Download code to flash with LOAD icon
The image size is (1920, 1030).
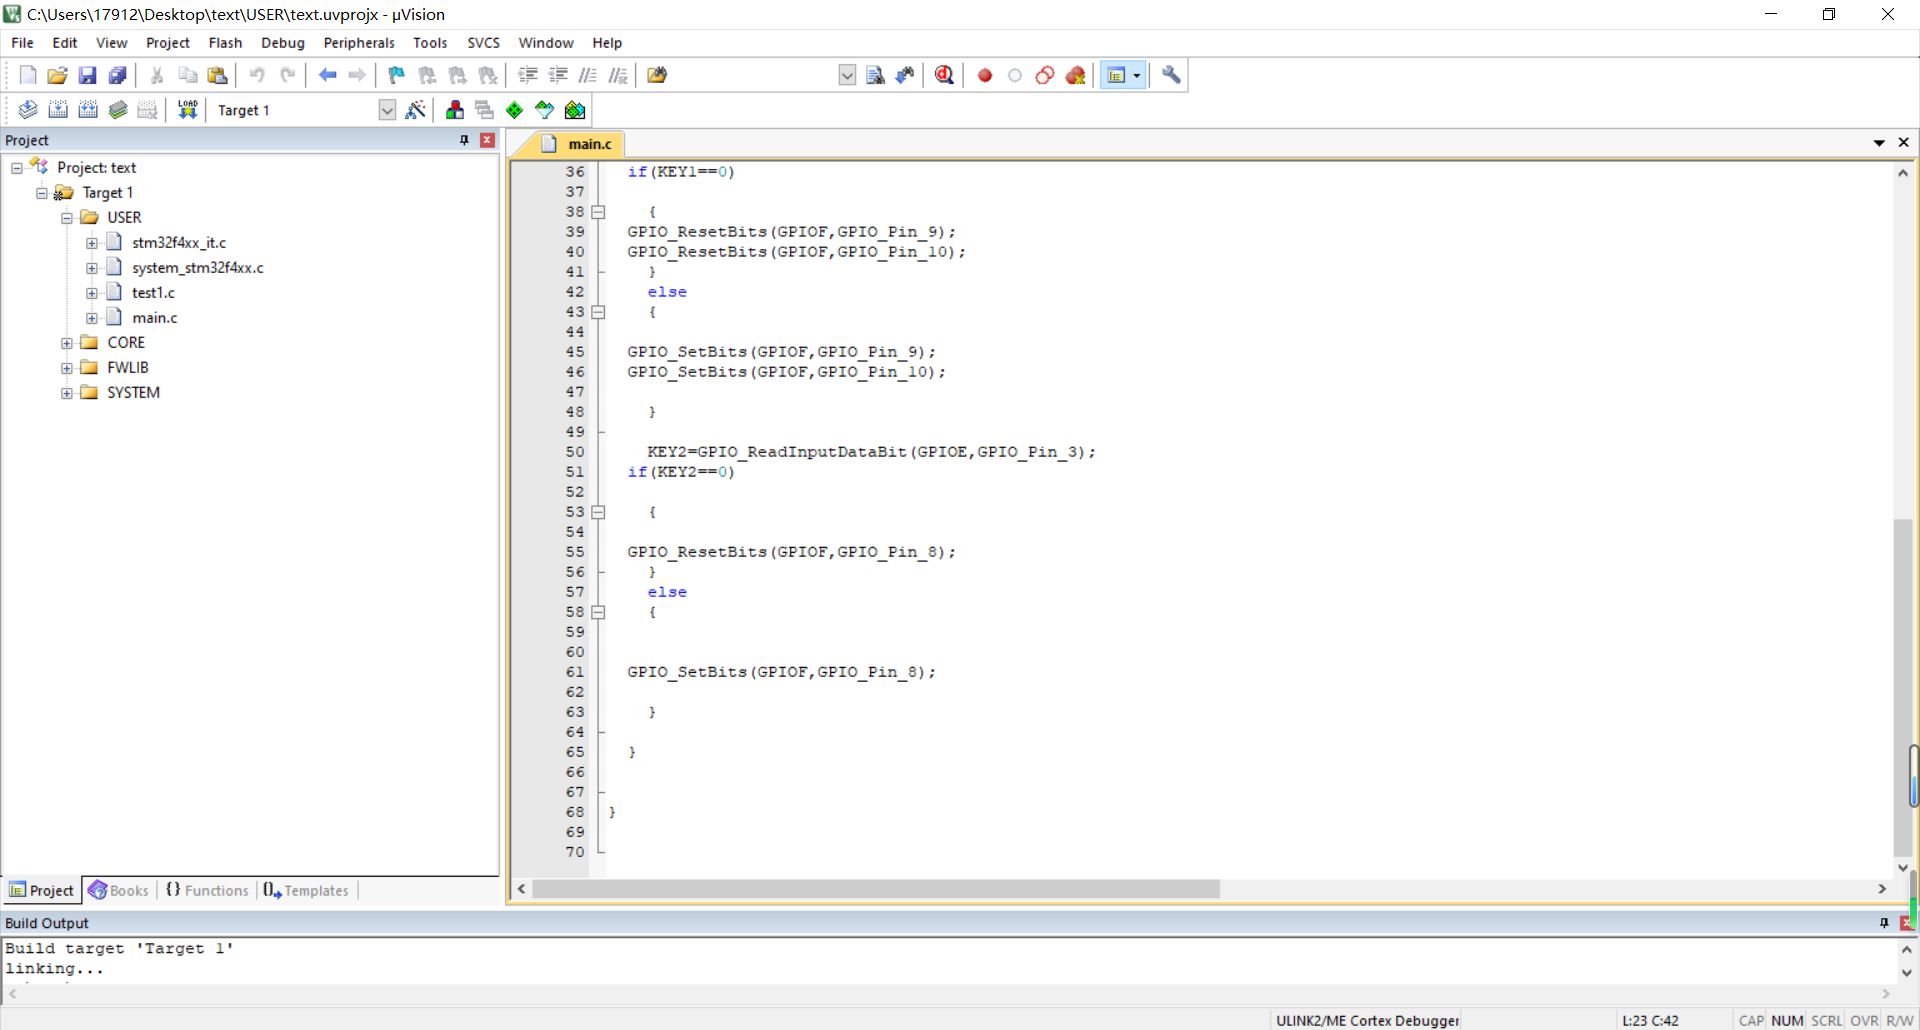[x=187, y=110]
